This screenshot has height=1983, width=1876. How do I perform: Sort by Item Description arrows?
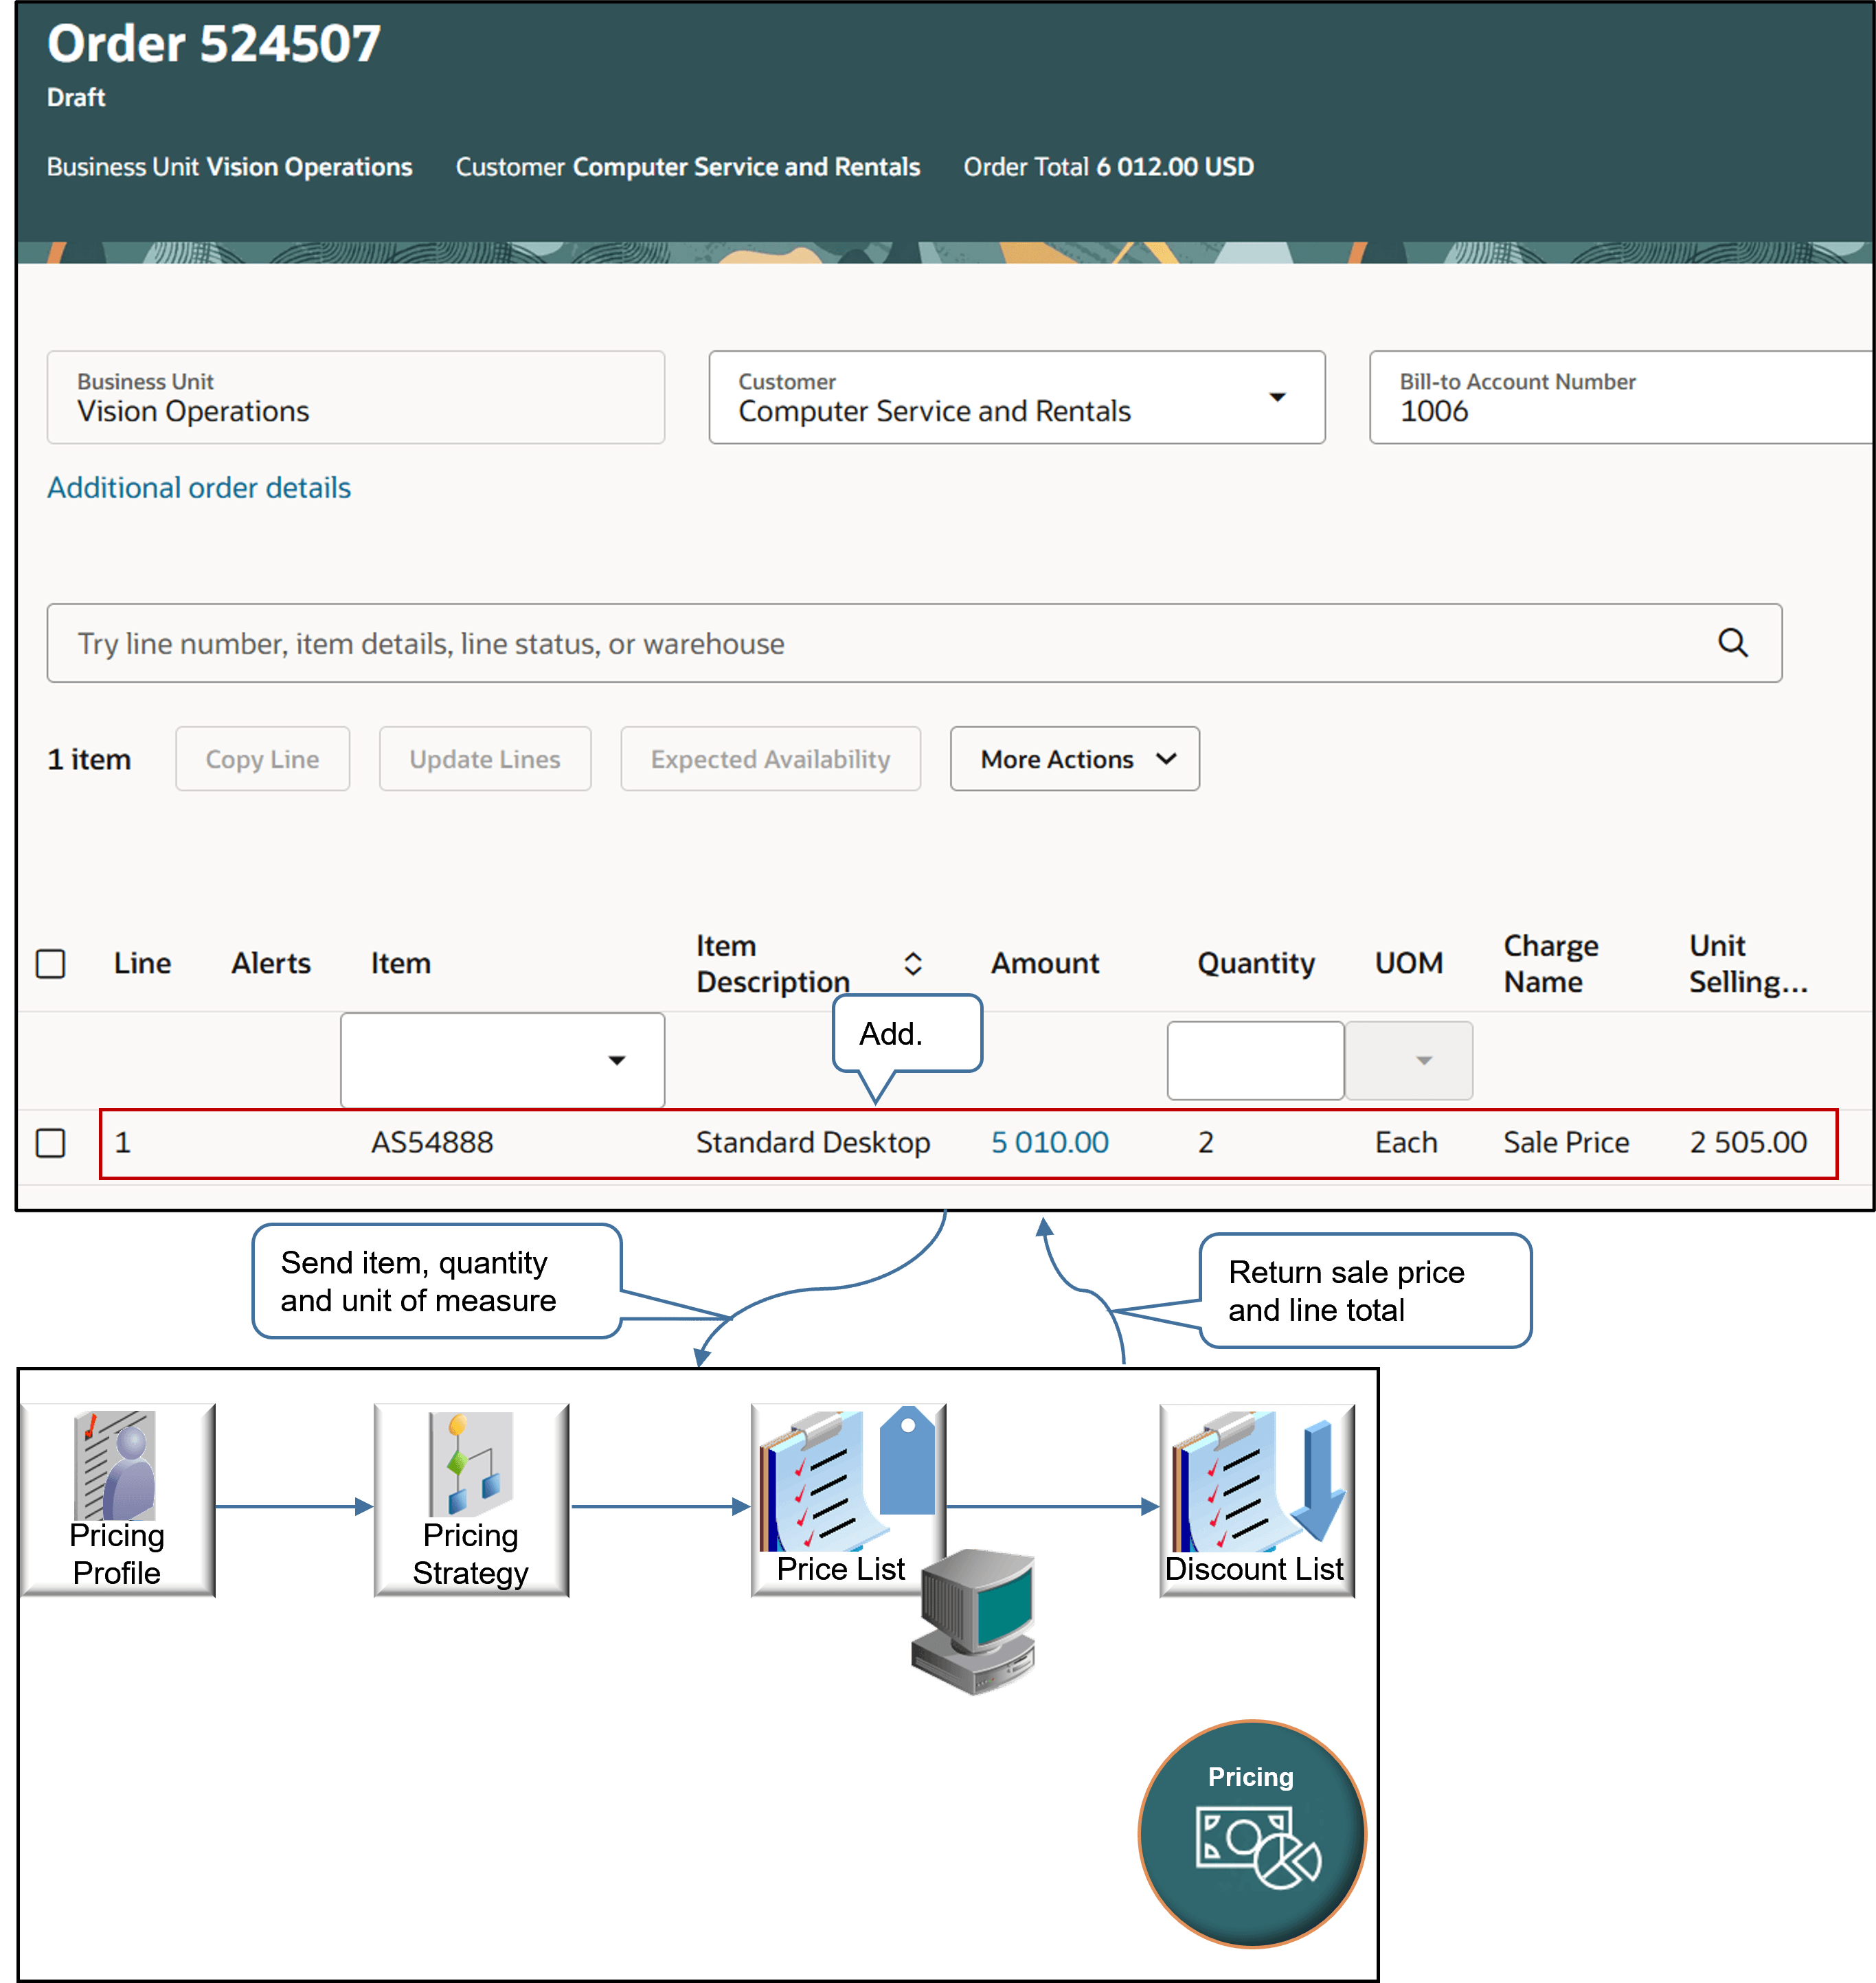click(912, 963)
